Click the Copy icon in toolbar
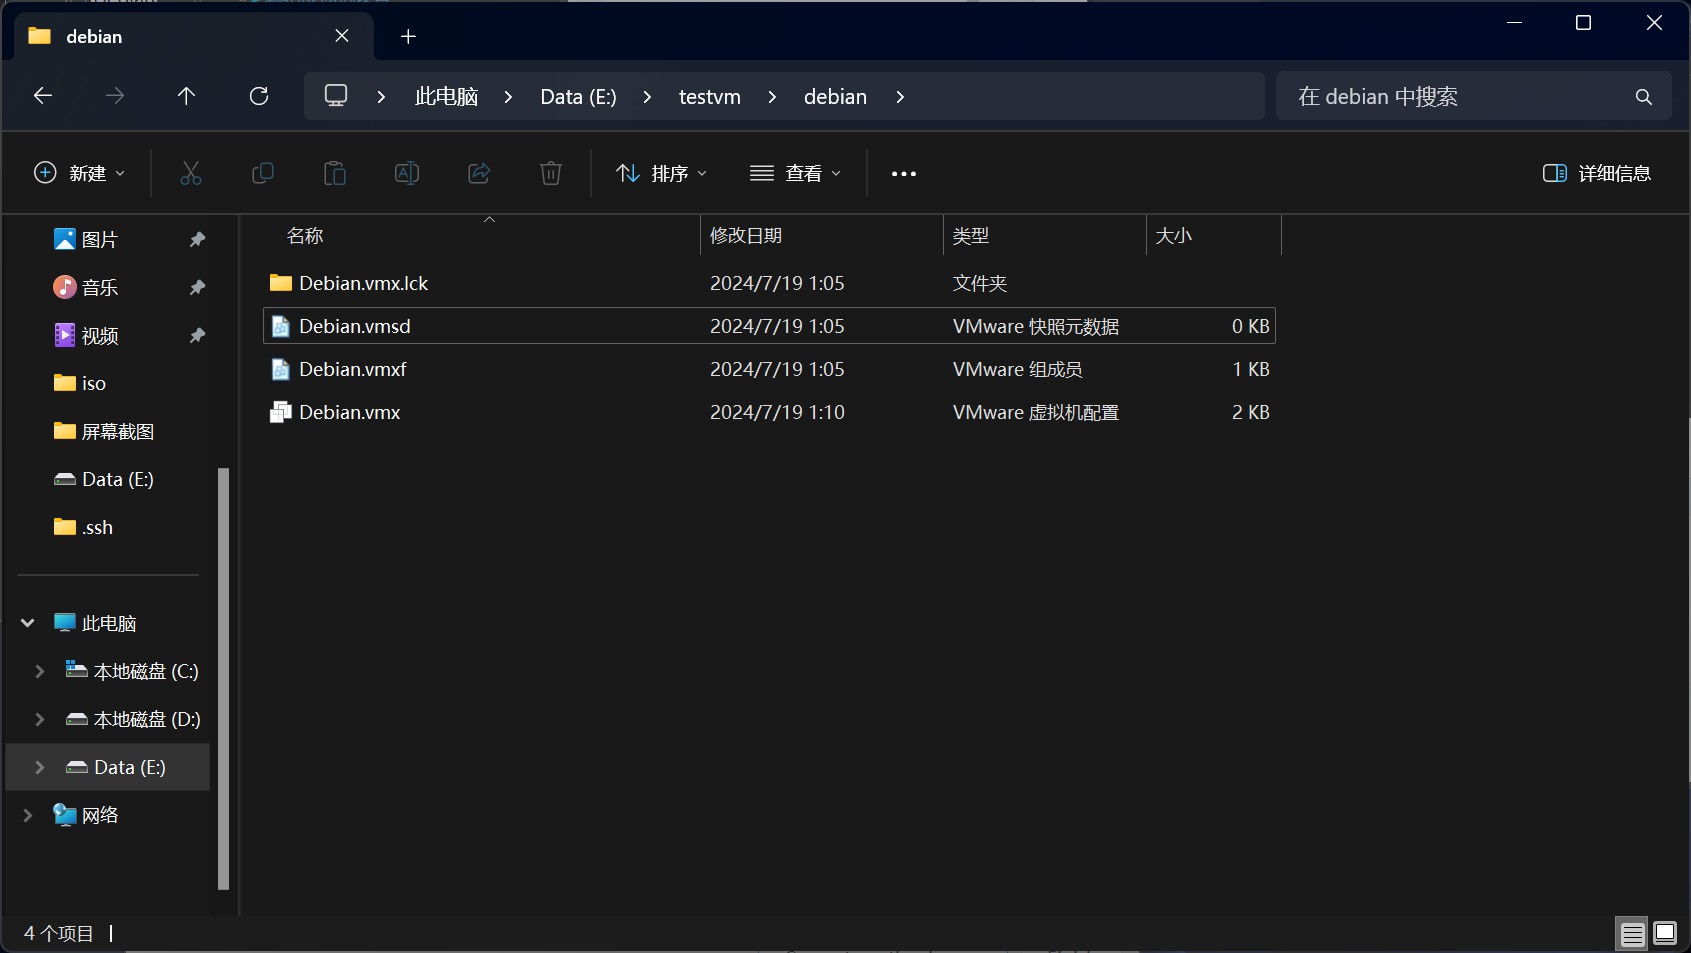 [x=263, y=173]
